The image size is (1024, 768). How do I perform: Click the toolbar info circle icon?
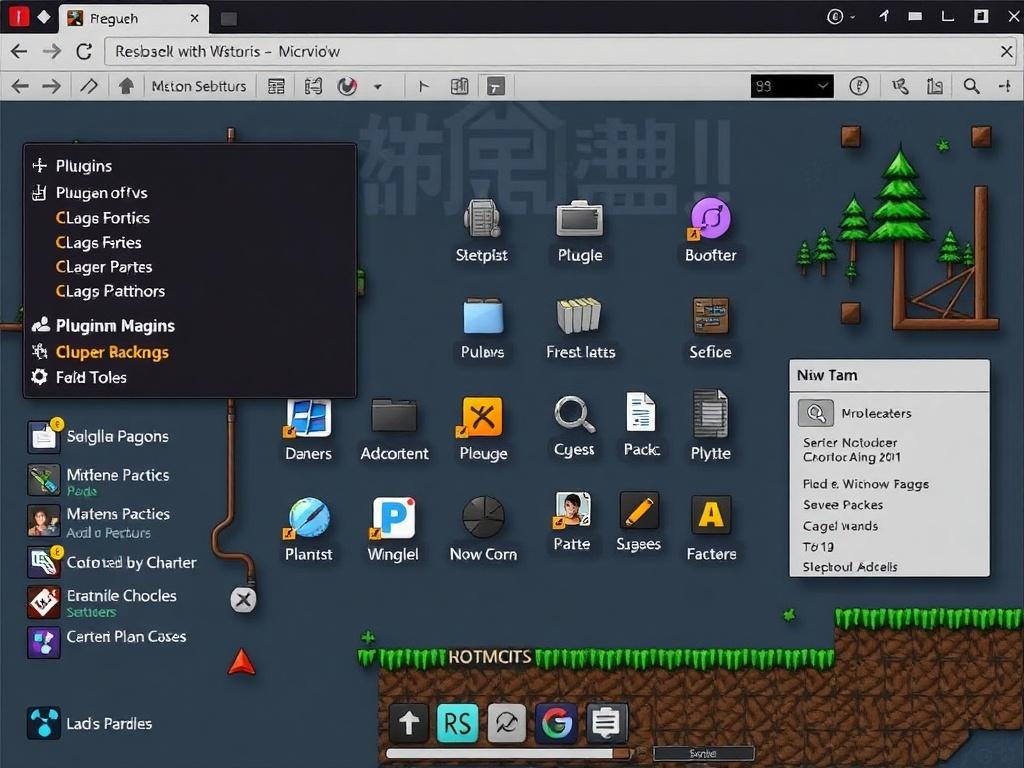point(859,86)
